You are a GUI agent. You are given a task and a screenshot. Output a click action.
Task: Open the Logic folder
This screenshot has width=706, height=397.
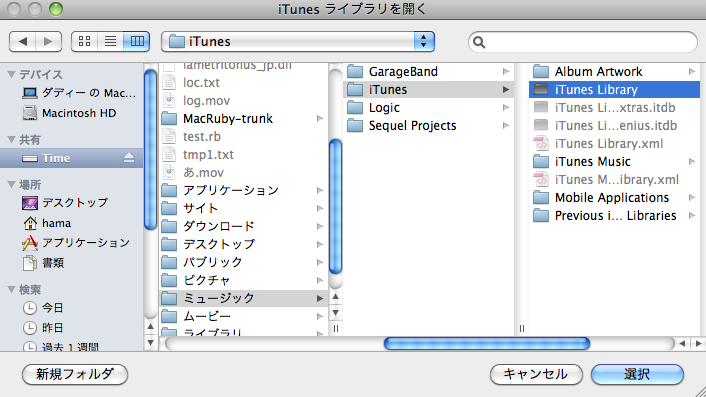point(428,108)
